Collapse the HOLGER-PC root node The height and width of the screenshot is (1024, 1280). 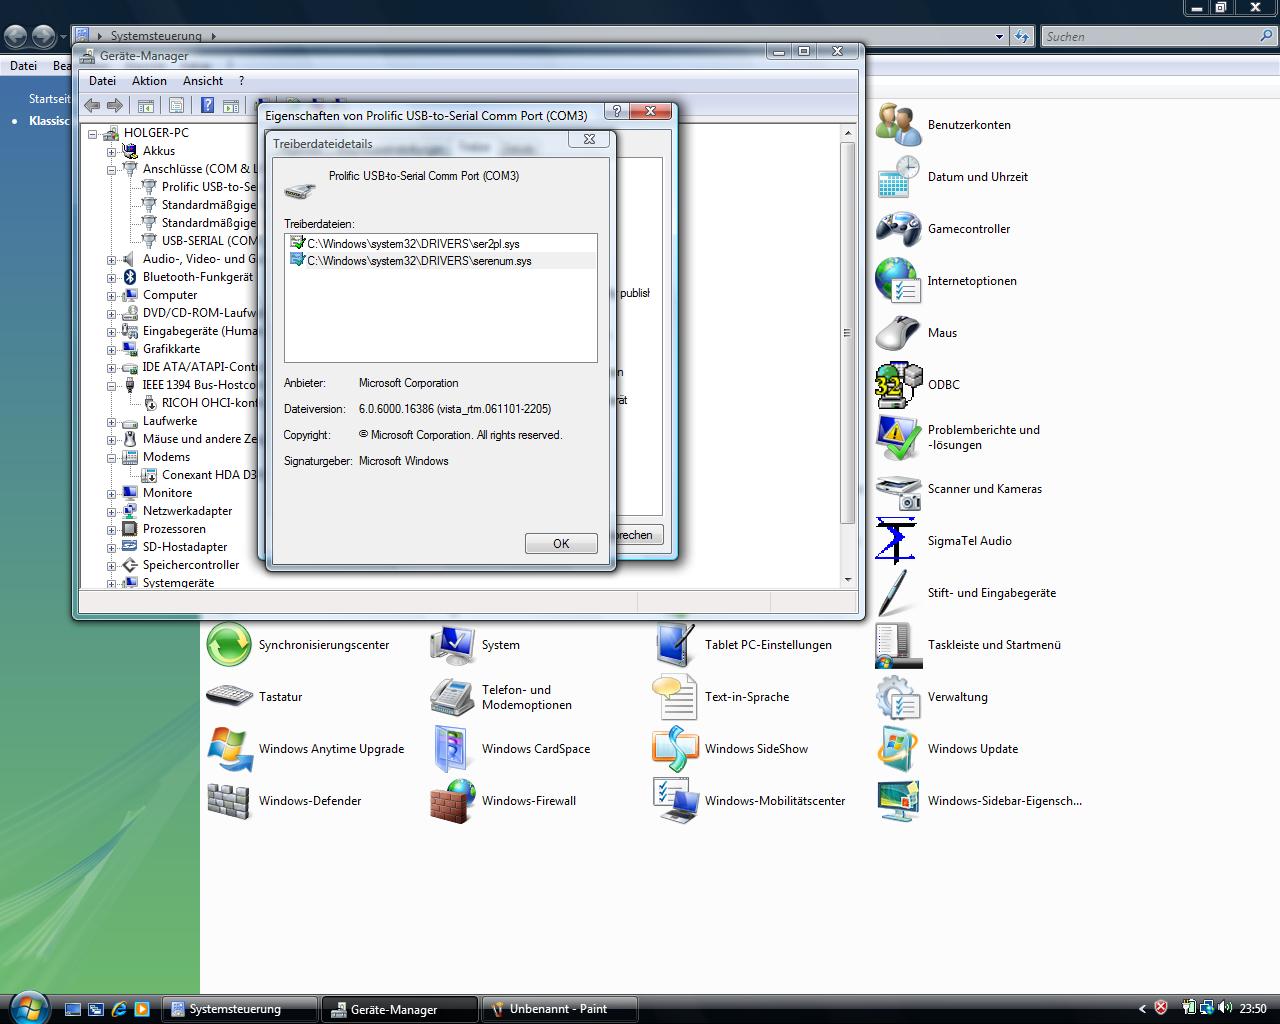pyautogui.click(x=93, y=133)
